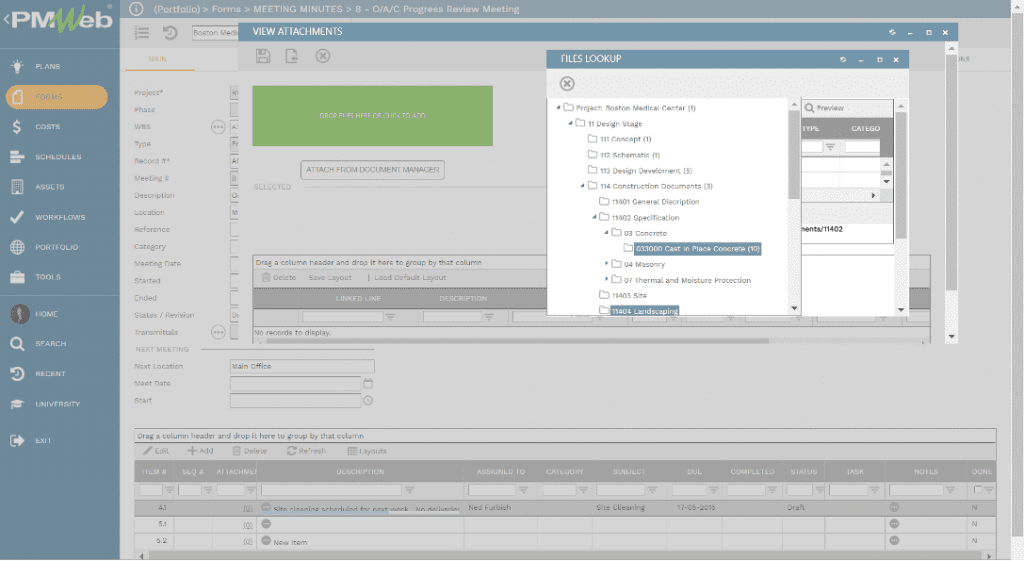Open WBS ellipsis lookup button
This screenshot has width=1024, height=561.
point(218,127)
